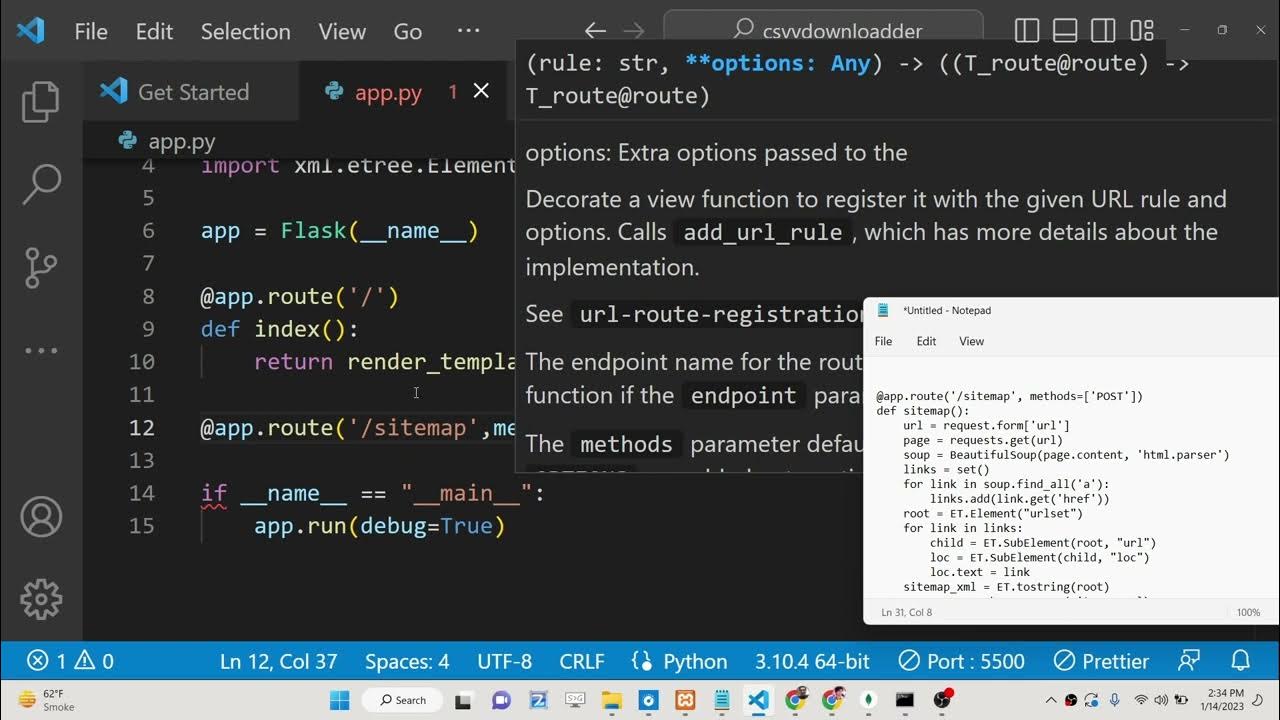The height and width of the screenshot is (720, 1280).
Task: Click the notifications bell in status bar
Action: (x=1240, y=661)
